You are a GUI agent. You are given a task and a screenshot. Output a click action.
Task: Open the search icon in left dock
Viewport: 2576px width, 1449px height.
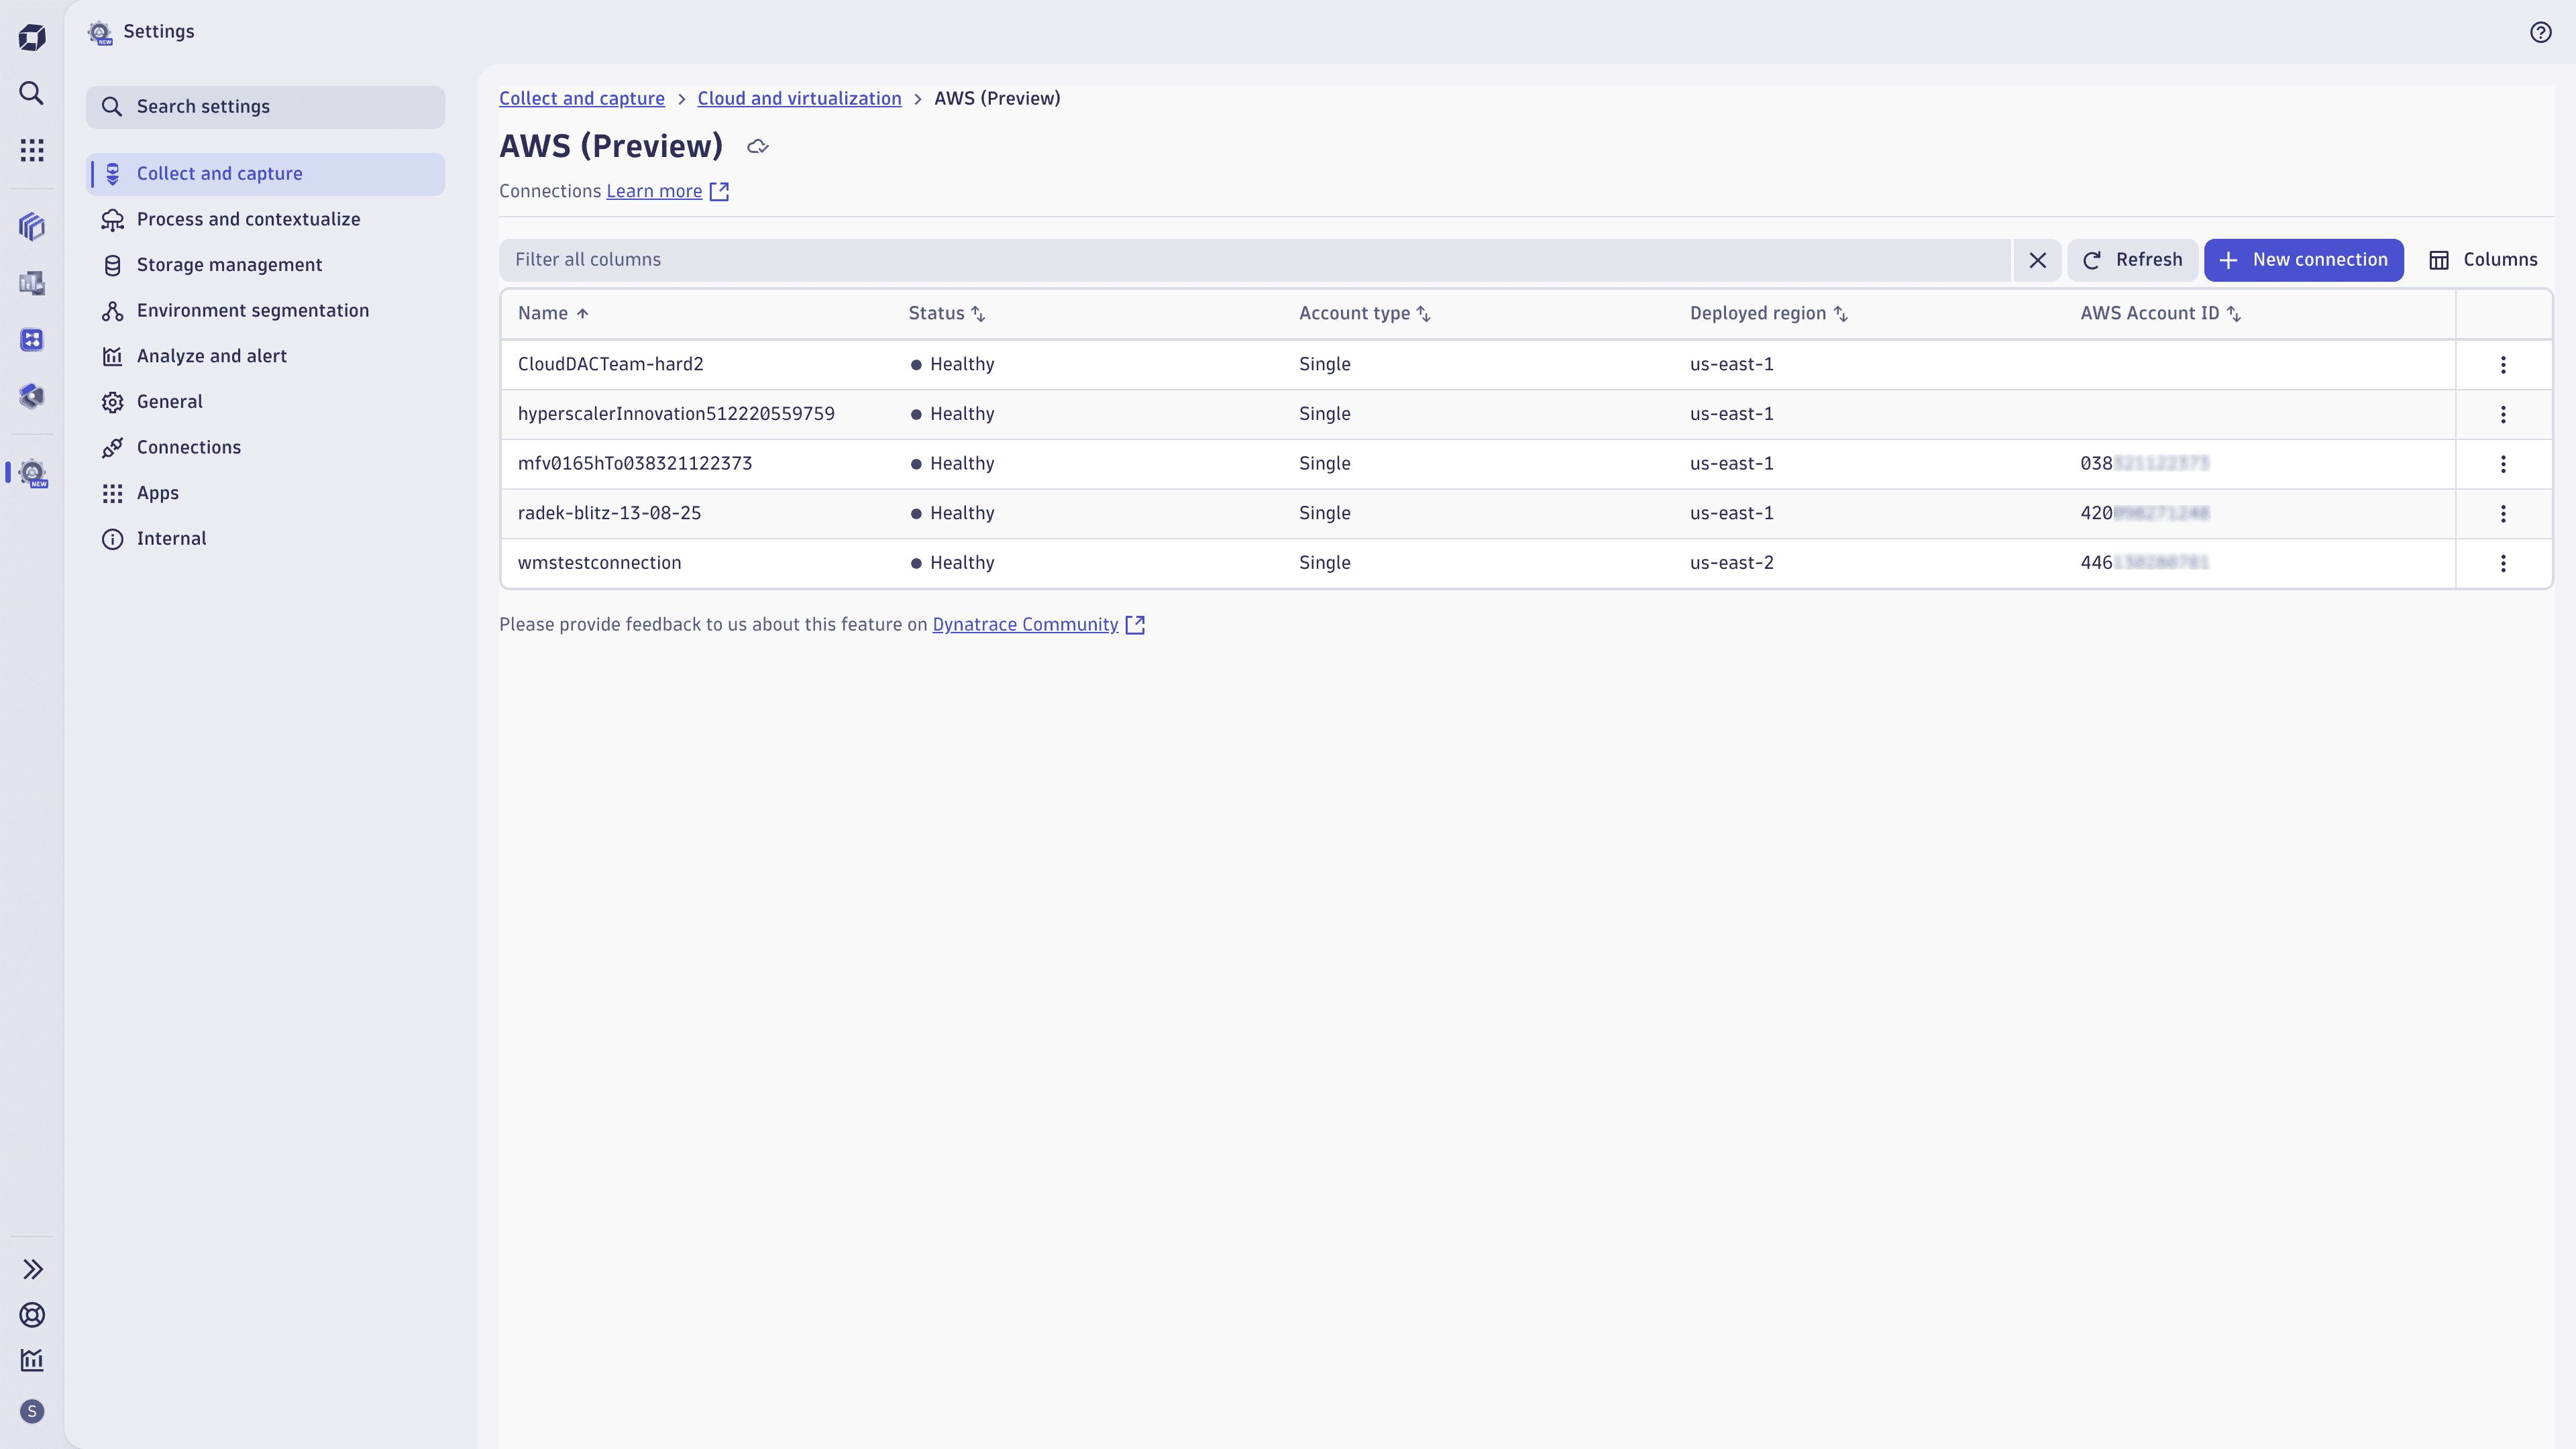click(x=32, y=93)
